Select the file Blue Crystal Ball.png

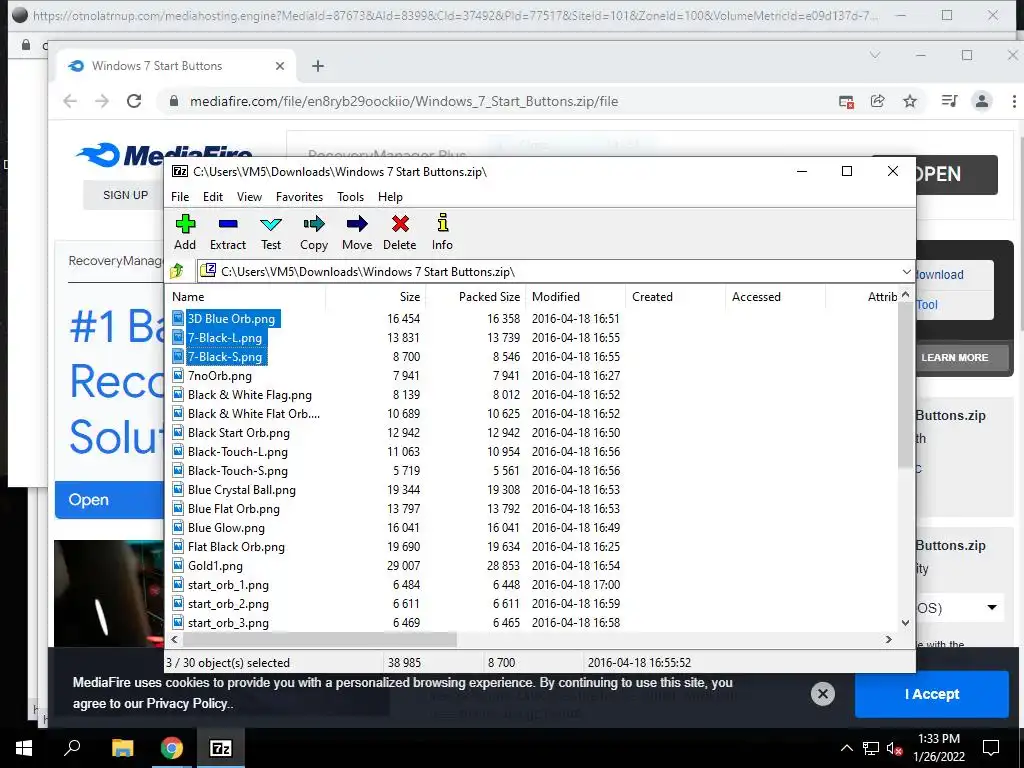242,489
